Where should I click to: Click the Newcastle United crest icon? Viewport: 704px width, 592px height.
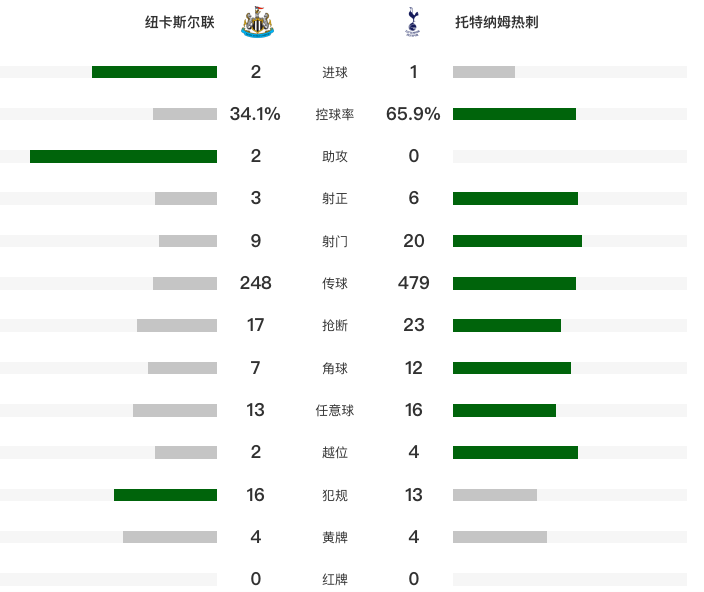pos(257,22)
